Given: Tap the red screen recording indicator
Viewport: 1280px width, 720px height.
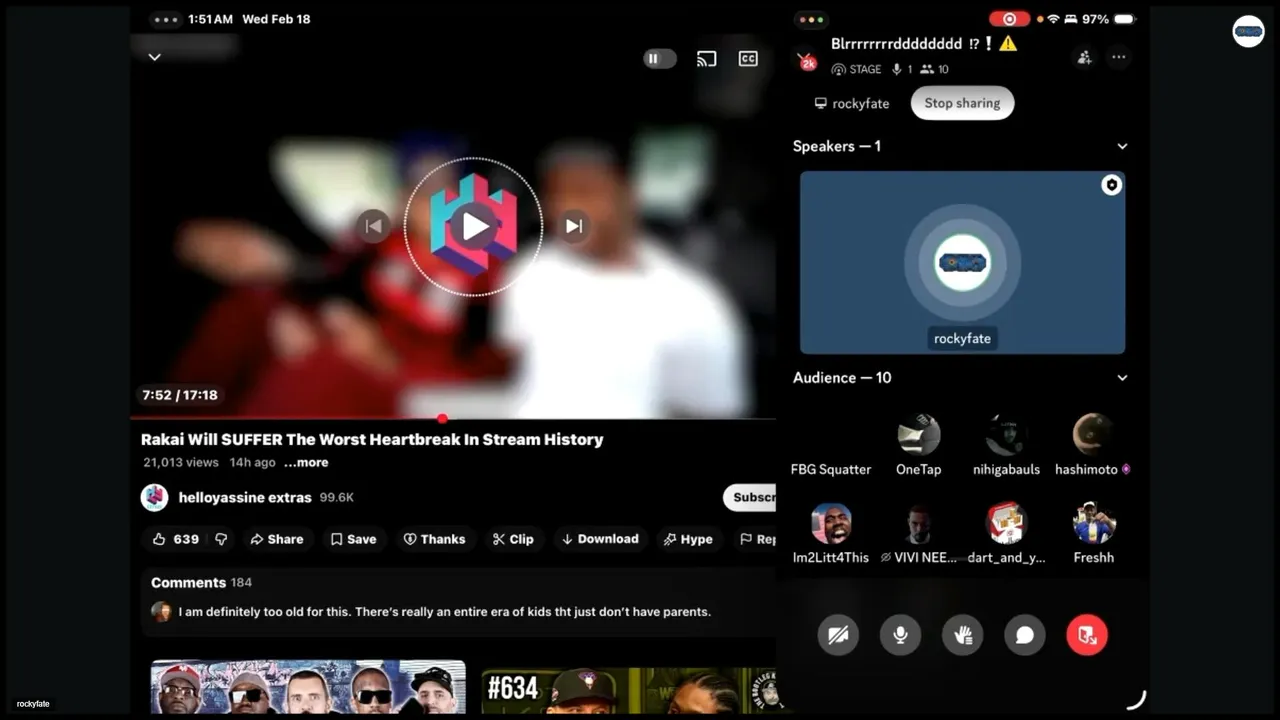Looking at the screenshot, I should tap(1009, 19).
